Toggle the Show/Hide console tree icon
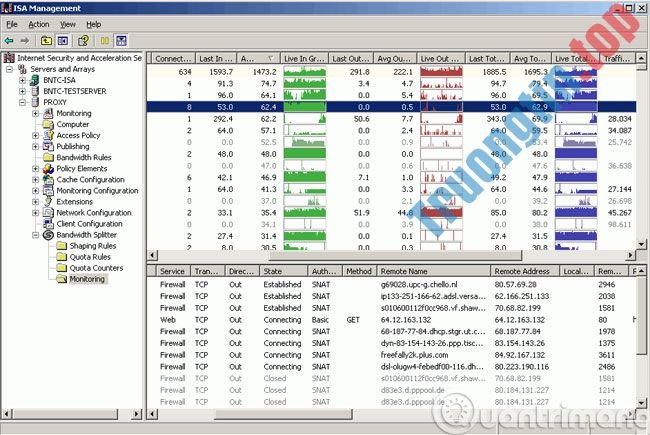 pos(63,40)
